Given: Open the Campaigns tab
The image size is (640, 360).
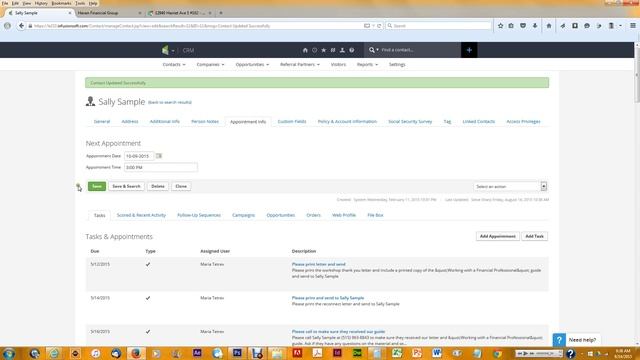Looking at the screenshot, I should coord(243,215).
